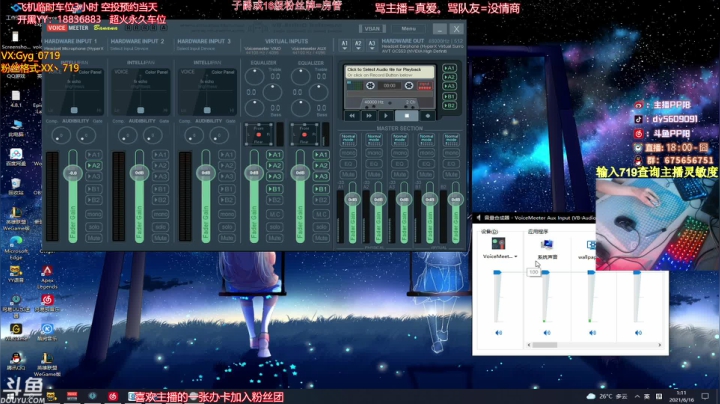Change the A1 master bus Normal mode selector

[349, 140]
